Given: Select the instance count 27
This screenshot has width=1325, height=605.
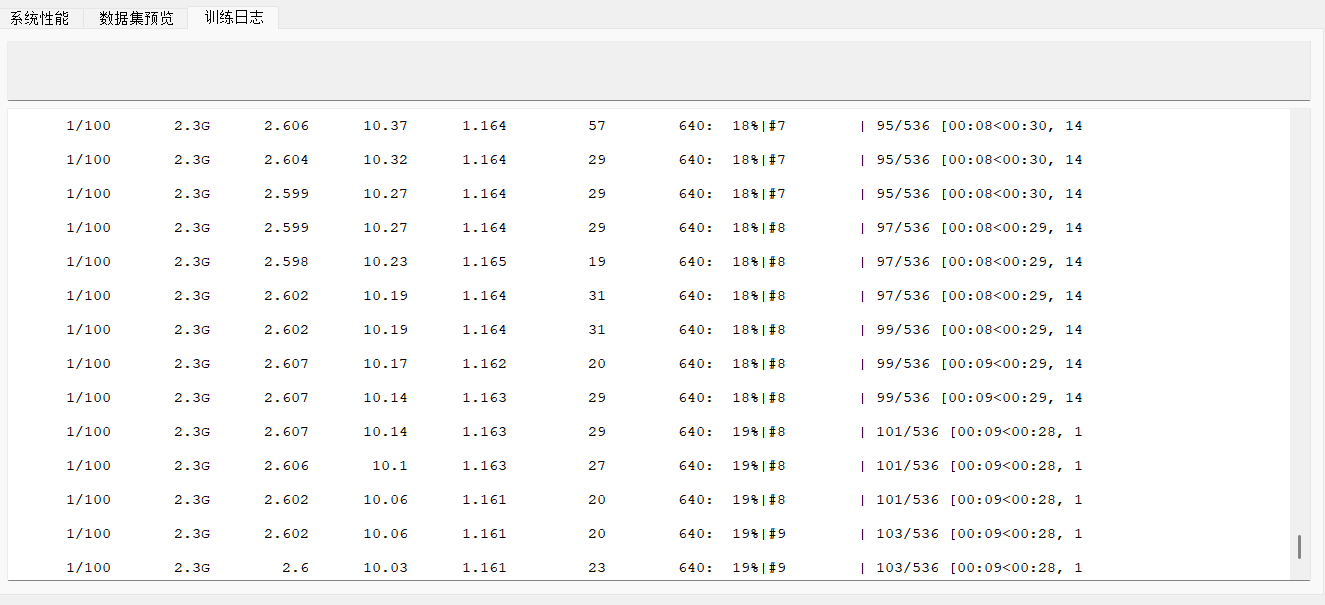Looking at the screenshot, I should pos(597,466).
